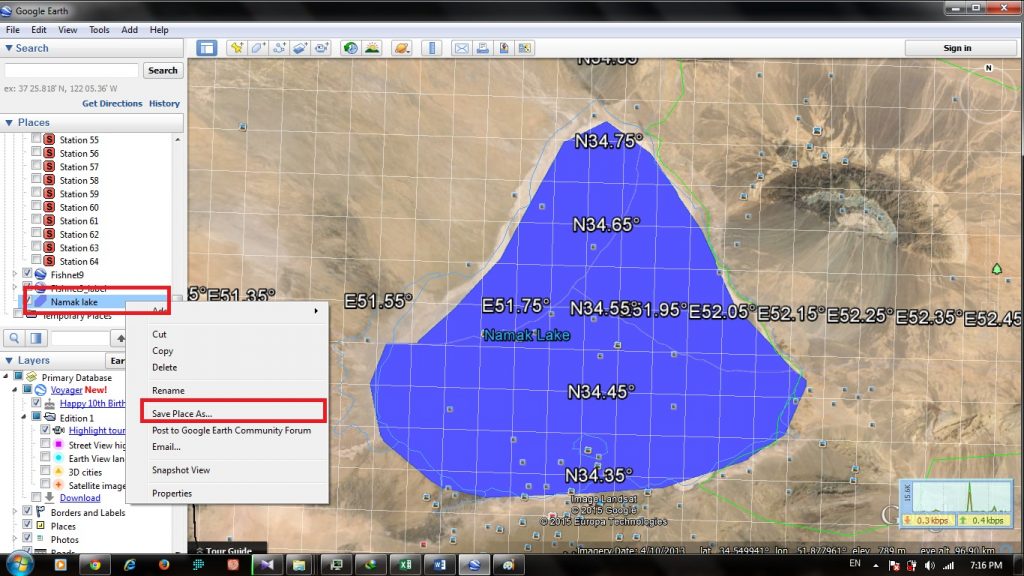Select the Add Path tool
The width and height of the screenshot is (1024, 576).
[280, 47]
